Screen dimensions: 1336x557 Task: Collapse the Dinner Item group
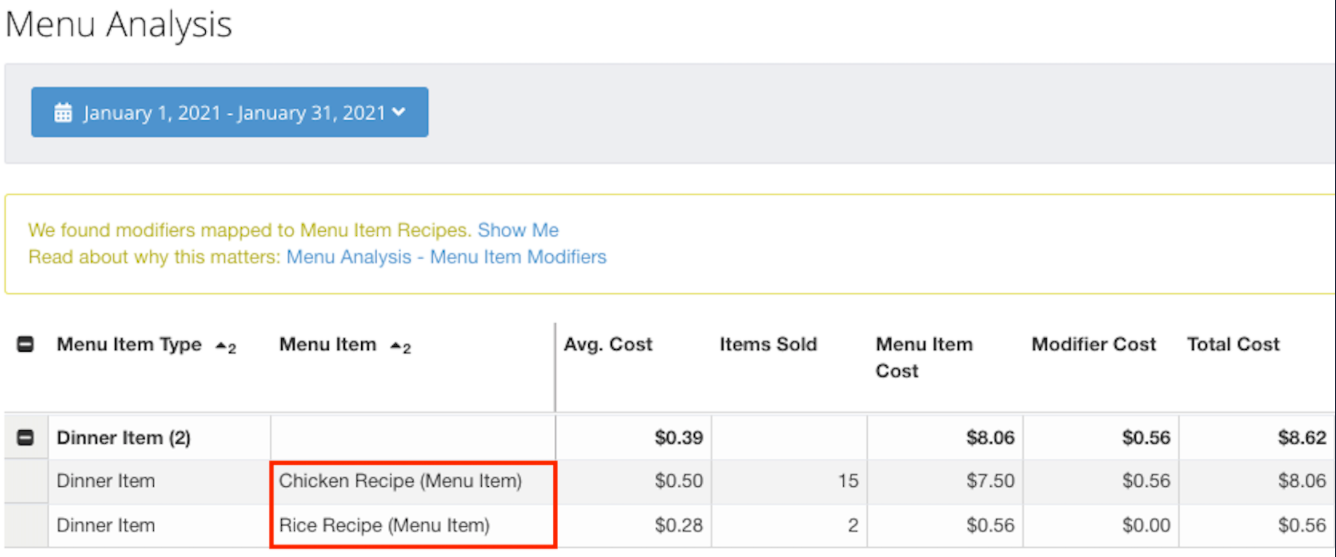pos(26,437)
